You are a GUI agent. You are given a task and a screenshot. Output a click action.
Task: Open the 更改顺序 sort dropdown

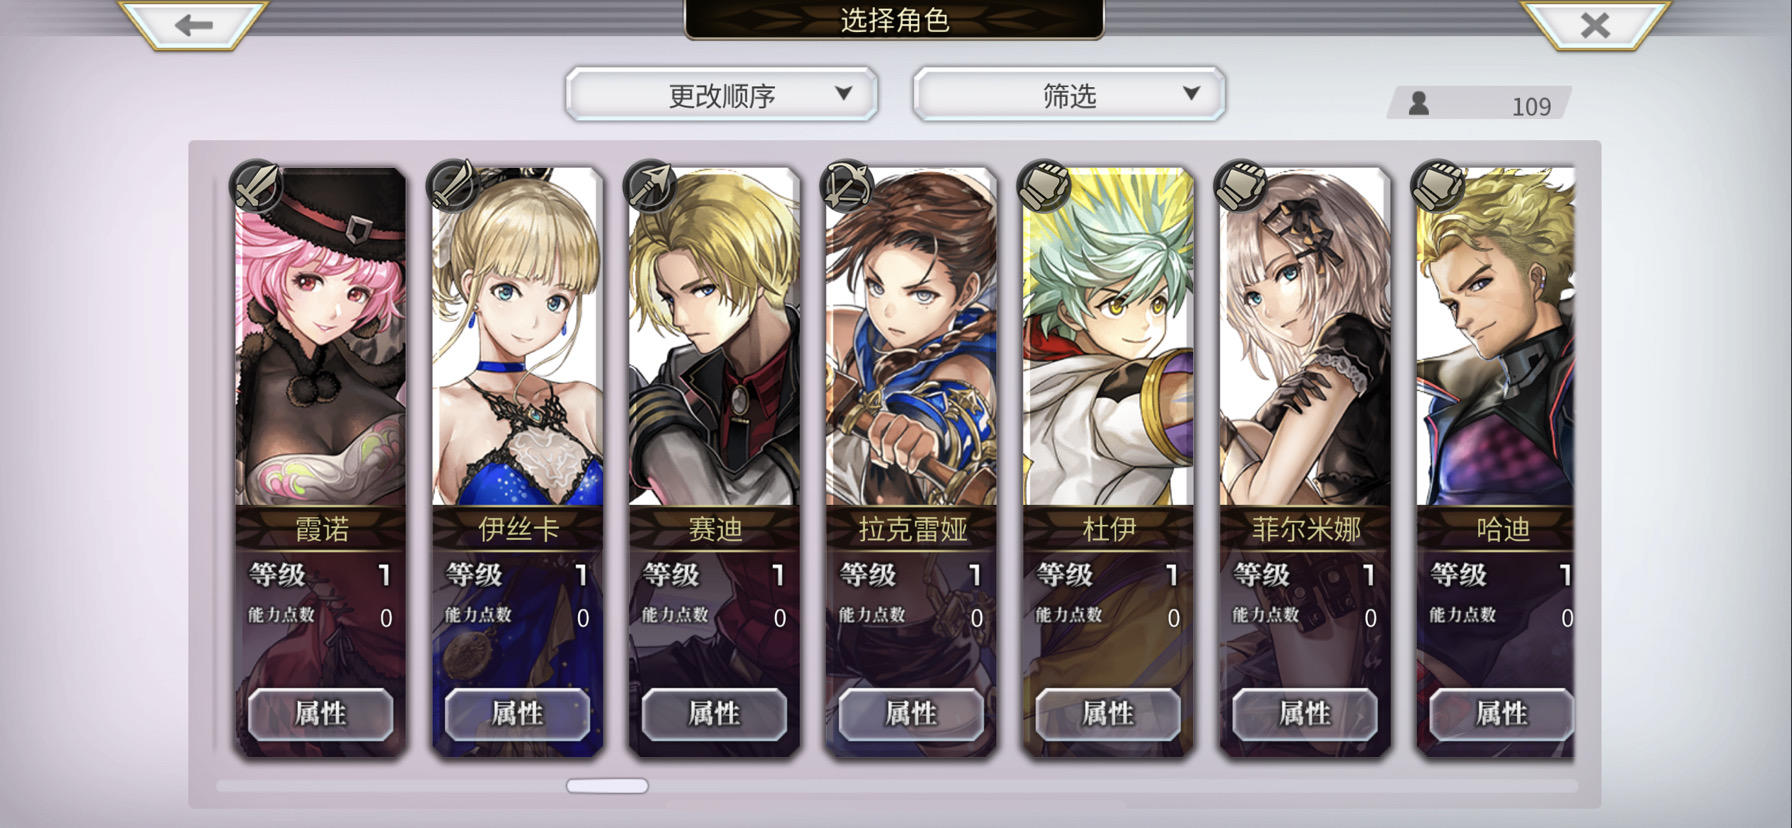(722, 95)
